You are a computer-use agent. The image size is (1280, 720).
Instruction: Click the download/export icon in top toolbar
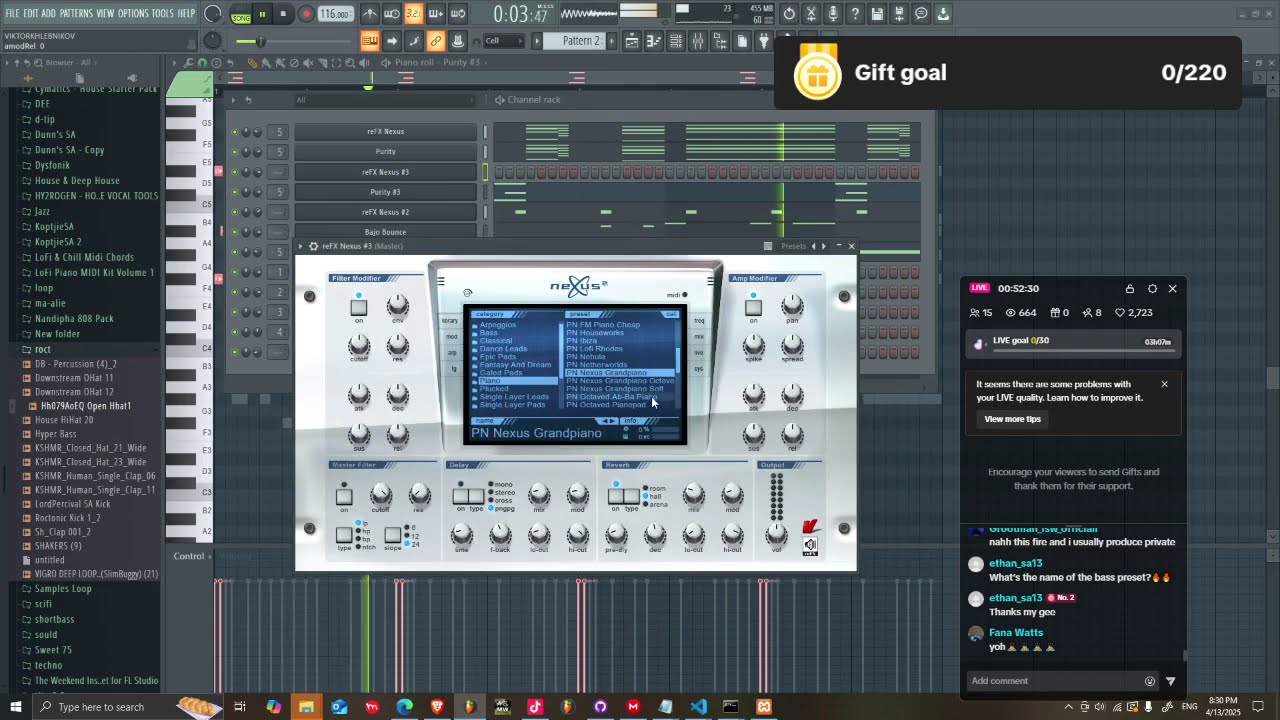click(x=943, y=14)
